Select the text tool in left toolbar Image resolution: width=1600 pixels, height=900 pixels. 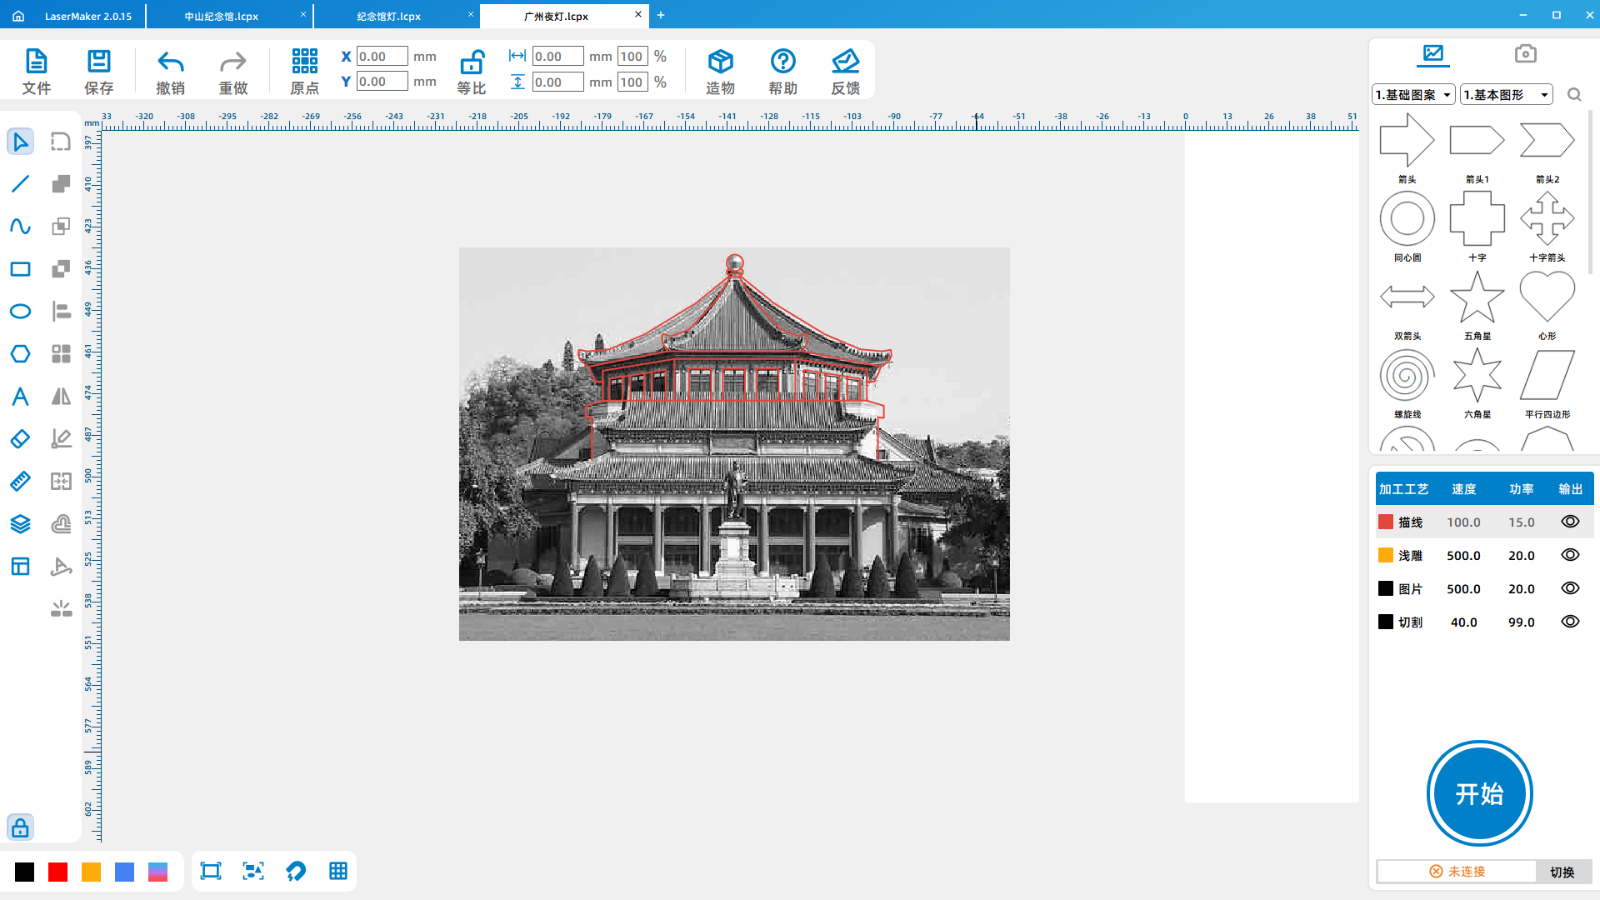click(20, 397)
